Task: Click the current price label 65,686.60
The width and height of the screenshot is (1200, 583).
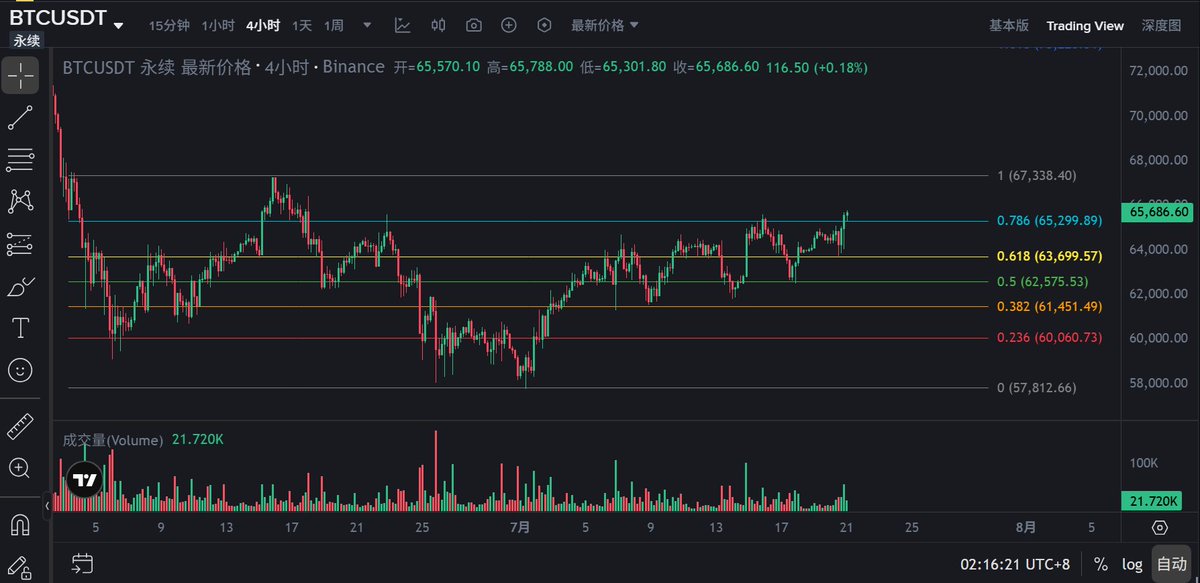Action: tap(1159, 212)
